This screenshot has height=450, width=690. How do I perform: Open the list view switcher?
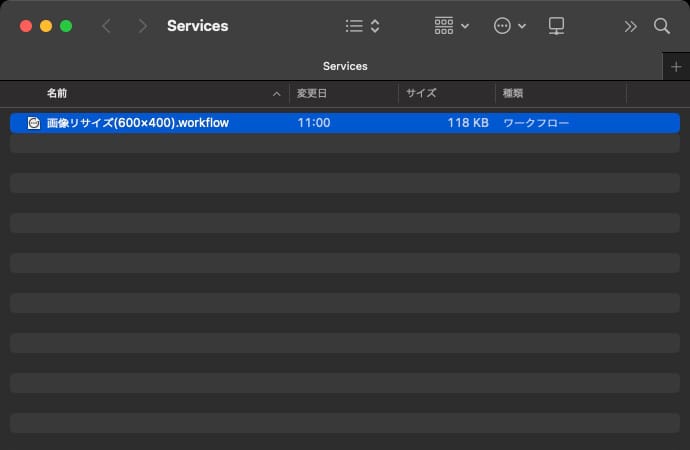click(x=362, y=26)
